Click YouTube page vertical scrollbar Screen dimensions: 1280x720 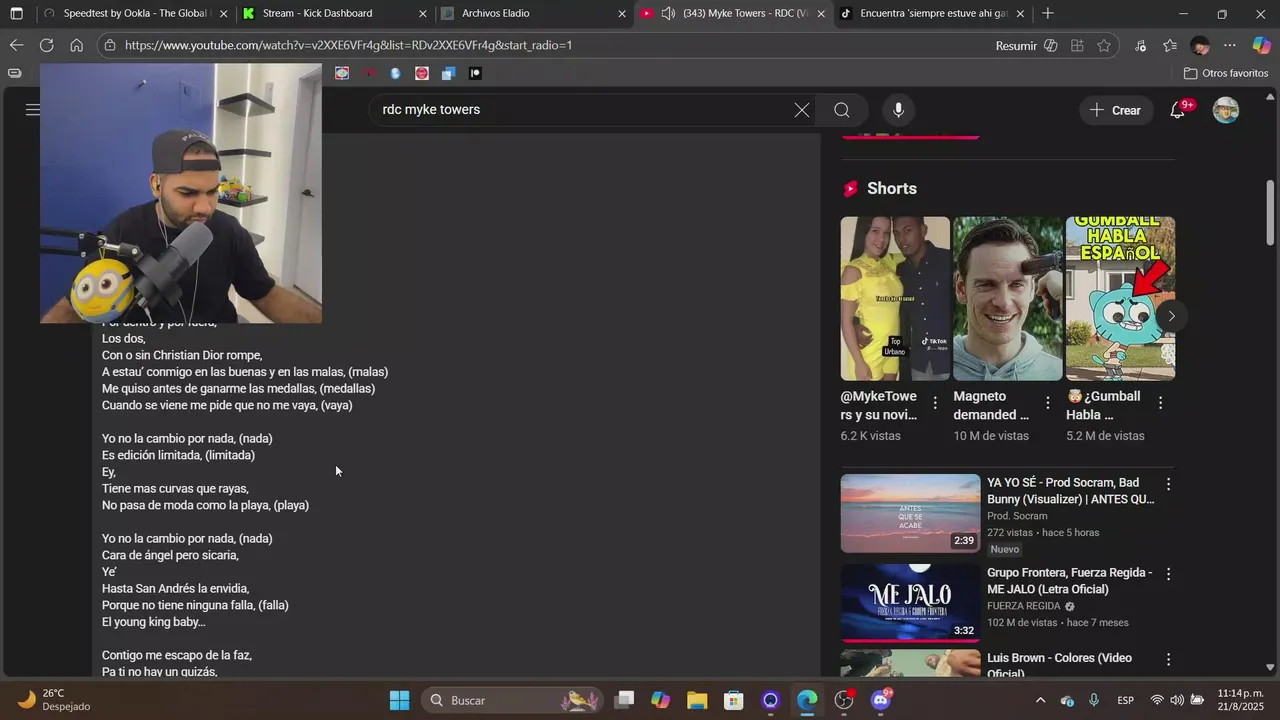tap(1270, 212)
